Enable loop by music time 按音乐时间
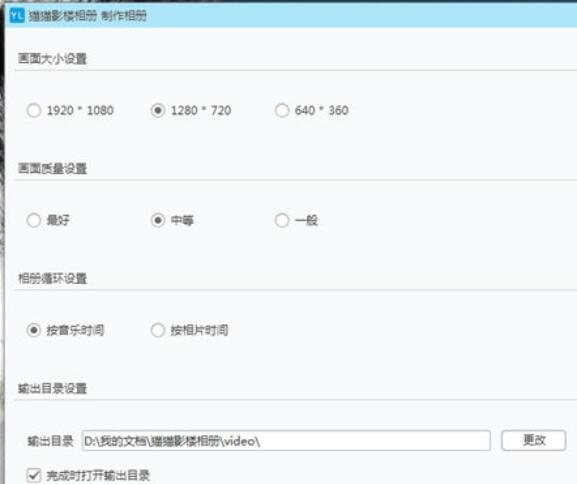This screenshot has height=484, width=577. pos(33,330)
